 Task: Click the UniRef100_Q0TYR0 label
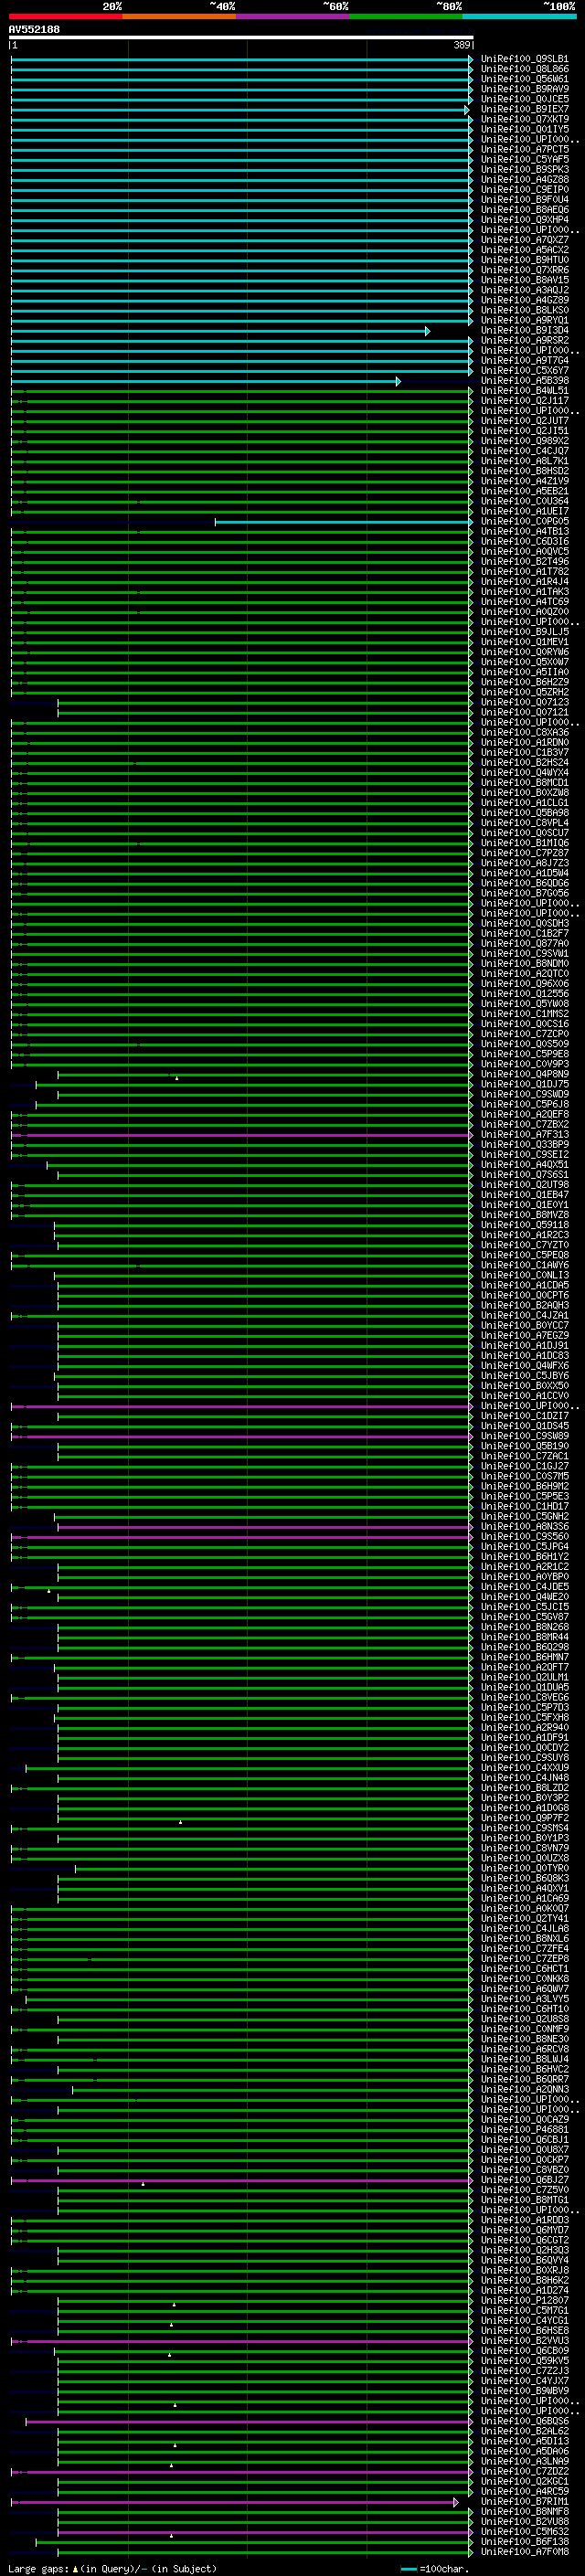[x=525, y=1868]
